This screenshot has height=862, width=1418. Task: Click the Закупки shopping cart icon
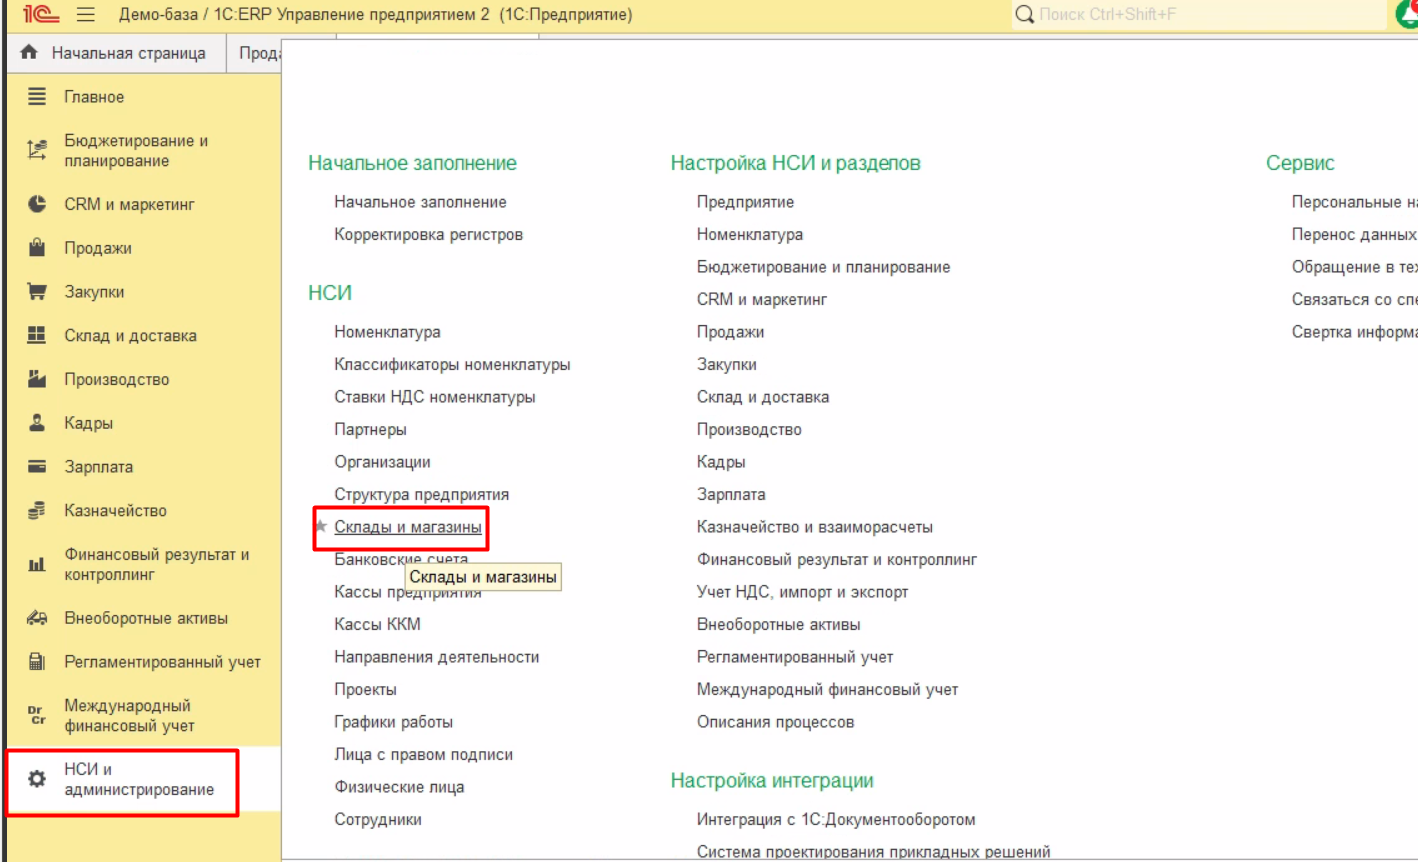(37, 292)
